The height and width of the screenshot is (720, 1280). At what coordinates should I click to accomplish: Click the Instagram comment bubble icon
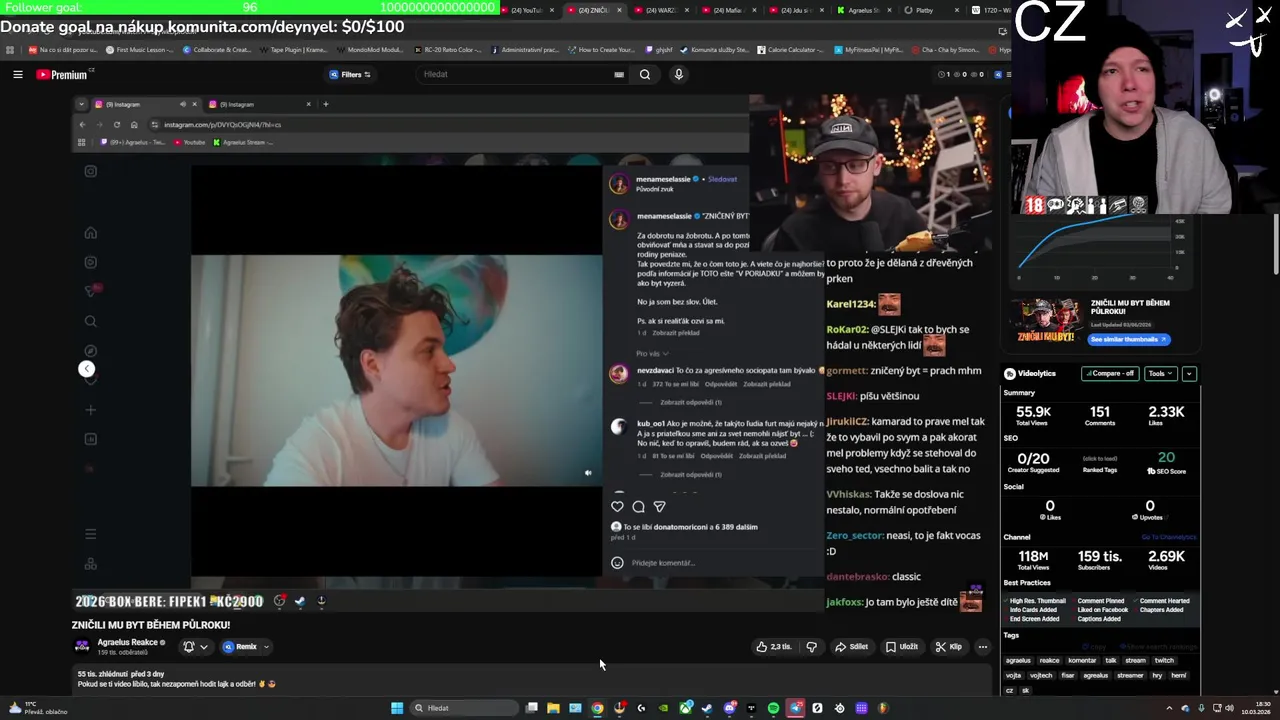(x=638, y=507)
